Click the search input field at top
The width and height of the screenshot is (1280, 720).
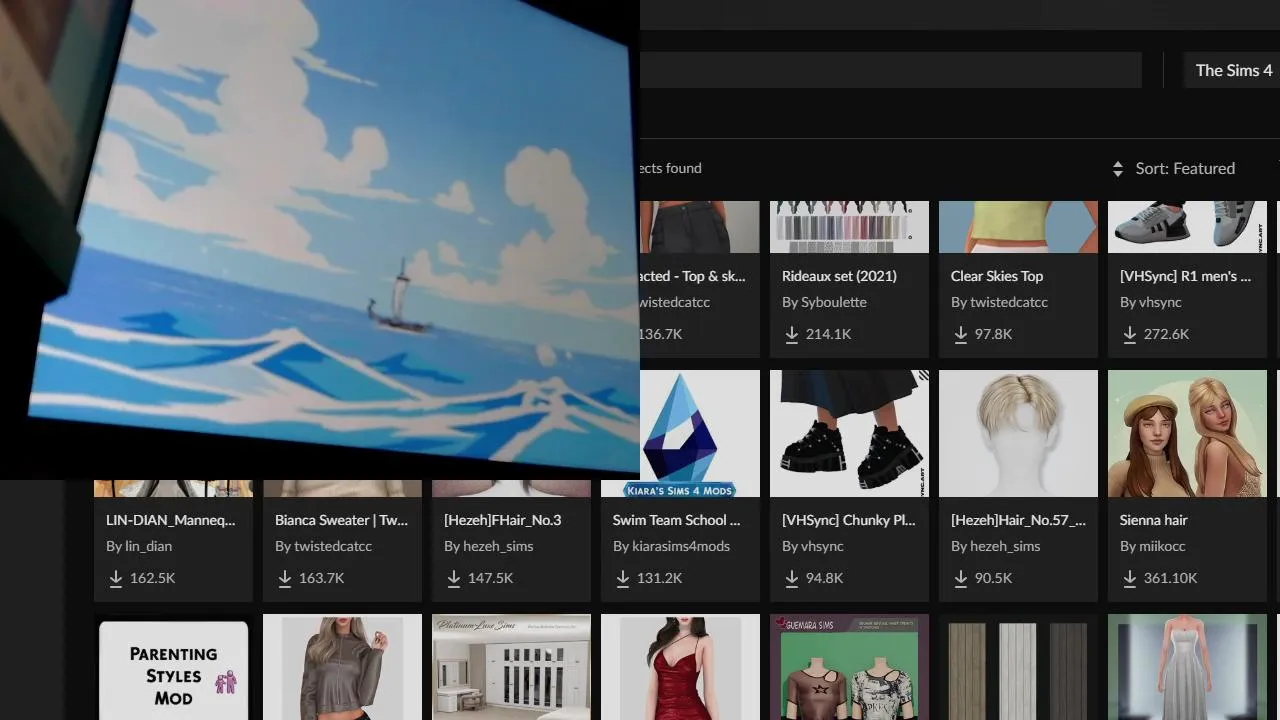coord(890,70)
